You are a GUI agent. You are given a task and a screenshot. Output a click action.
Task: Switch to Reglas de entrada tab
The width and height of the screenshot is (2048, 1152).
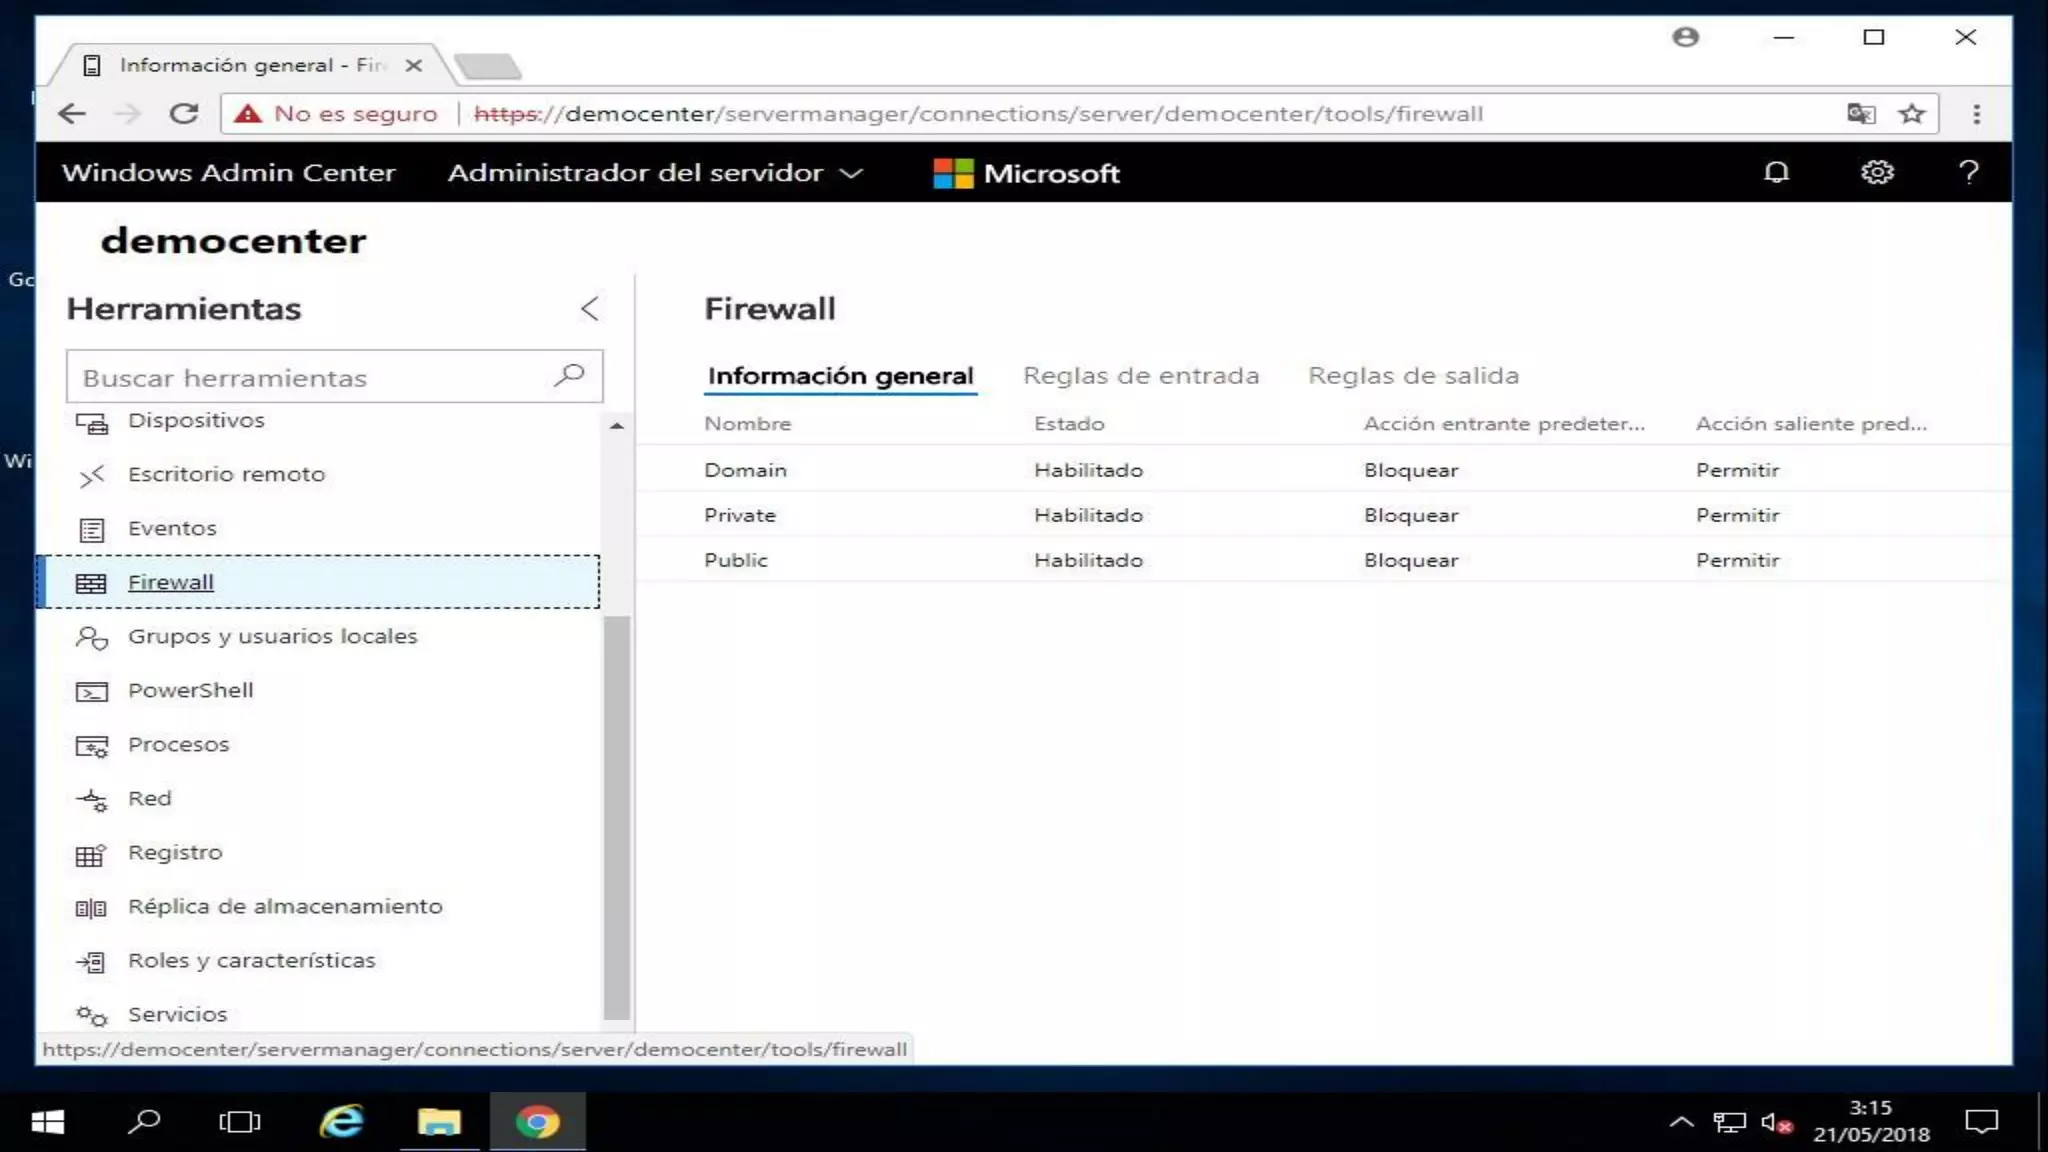[1140, 376]
